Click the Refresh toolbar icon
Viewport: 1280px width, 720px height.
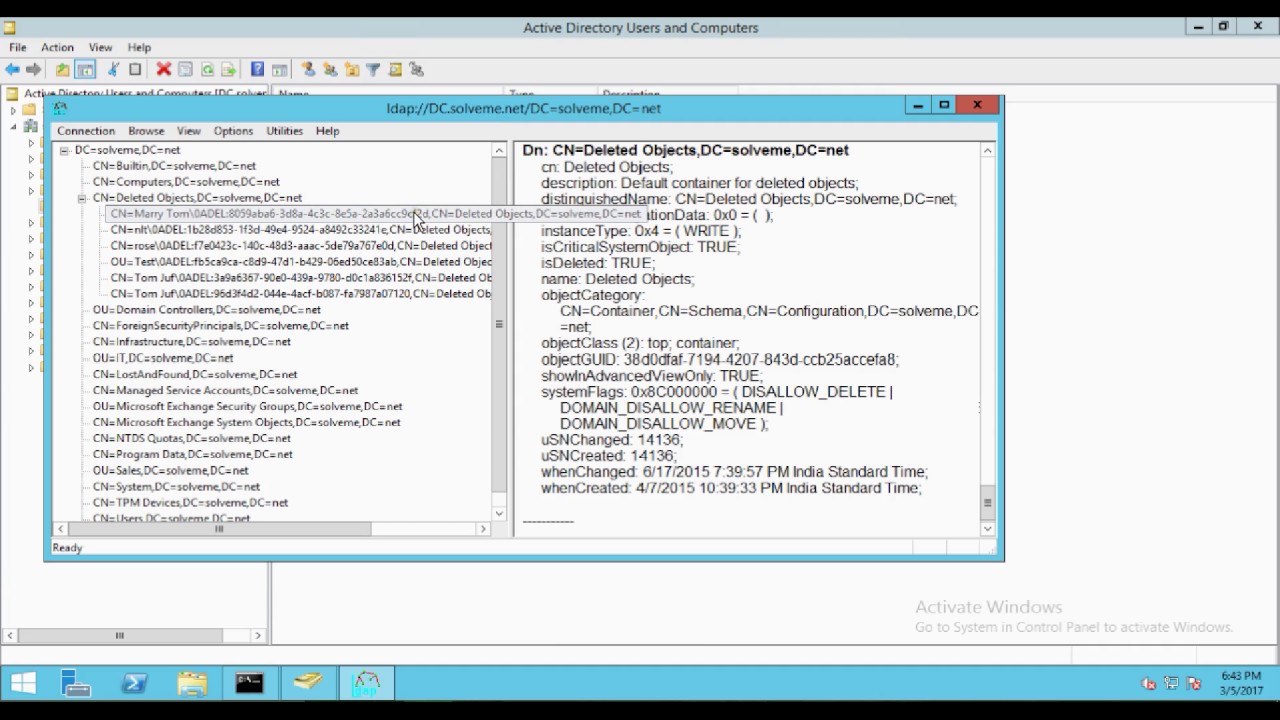(207, 69)
